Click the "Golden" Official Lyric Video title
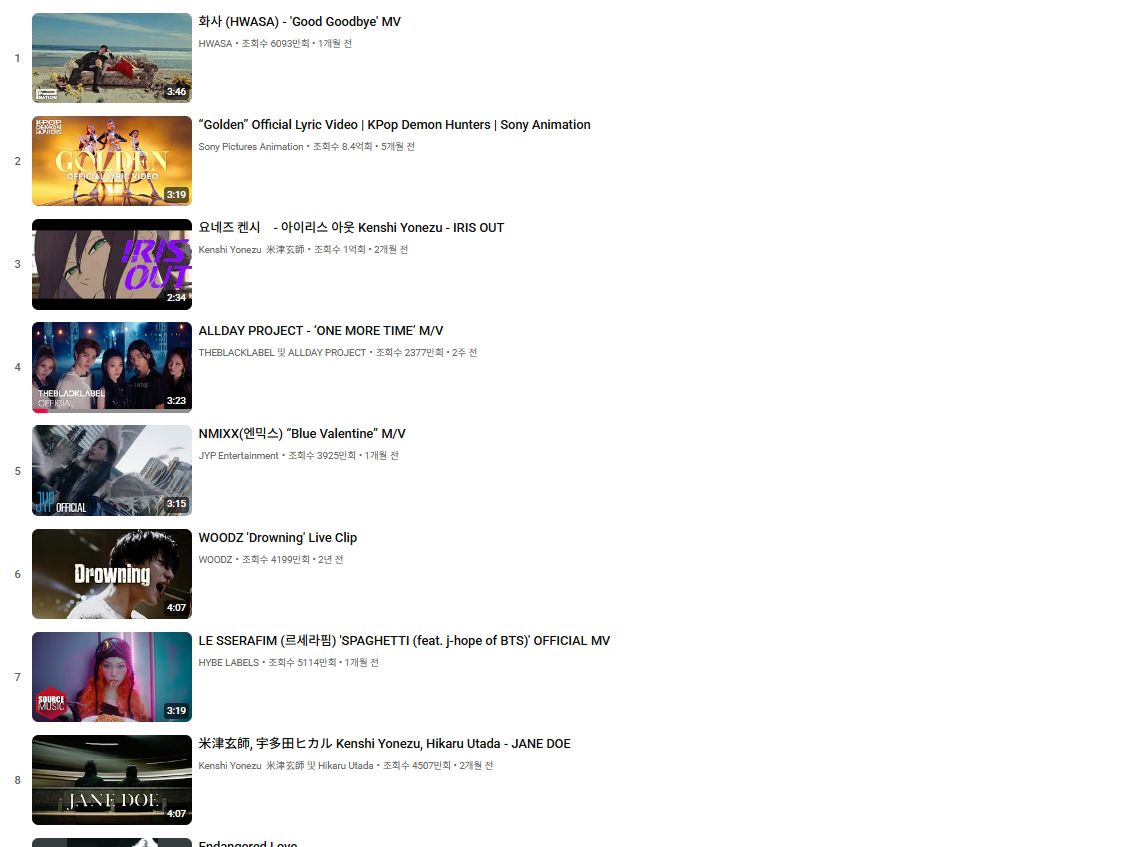1129x847 pixels. coord(395,125)
